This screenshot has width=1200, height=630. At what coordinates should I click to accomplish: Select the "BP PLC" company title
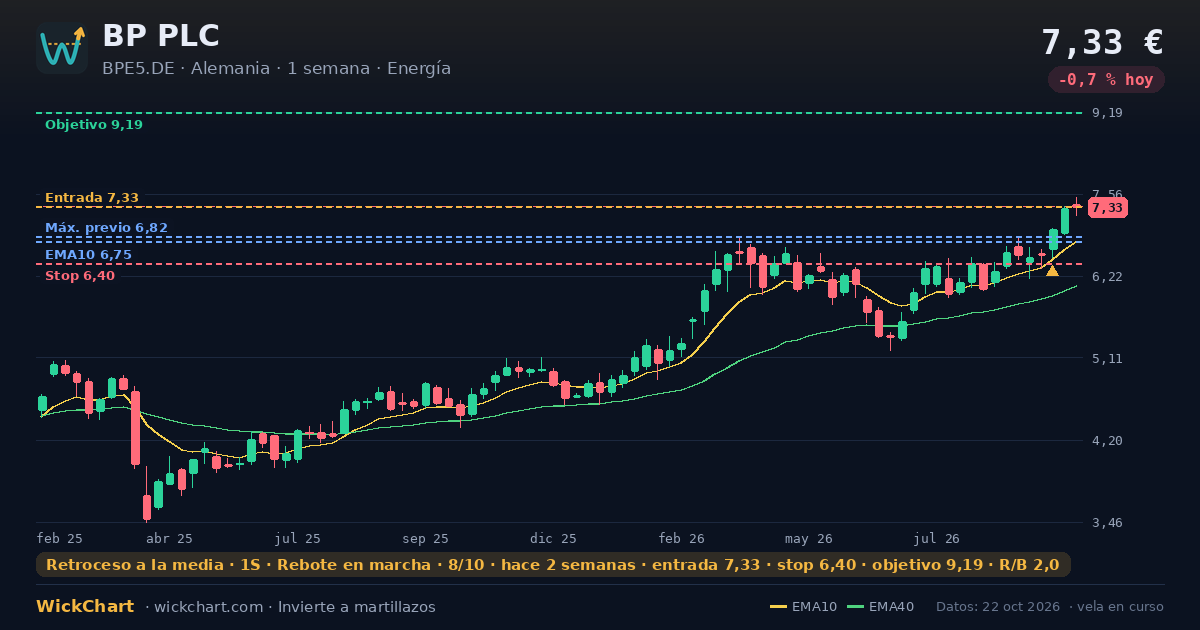(161, 36)
